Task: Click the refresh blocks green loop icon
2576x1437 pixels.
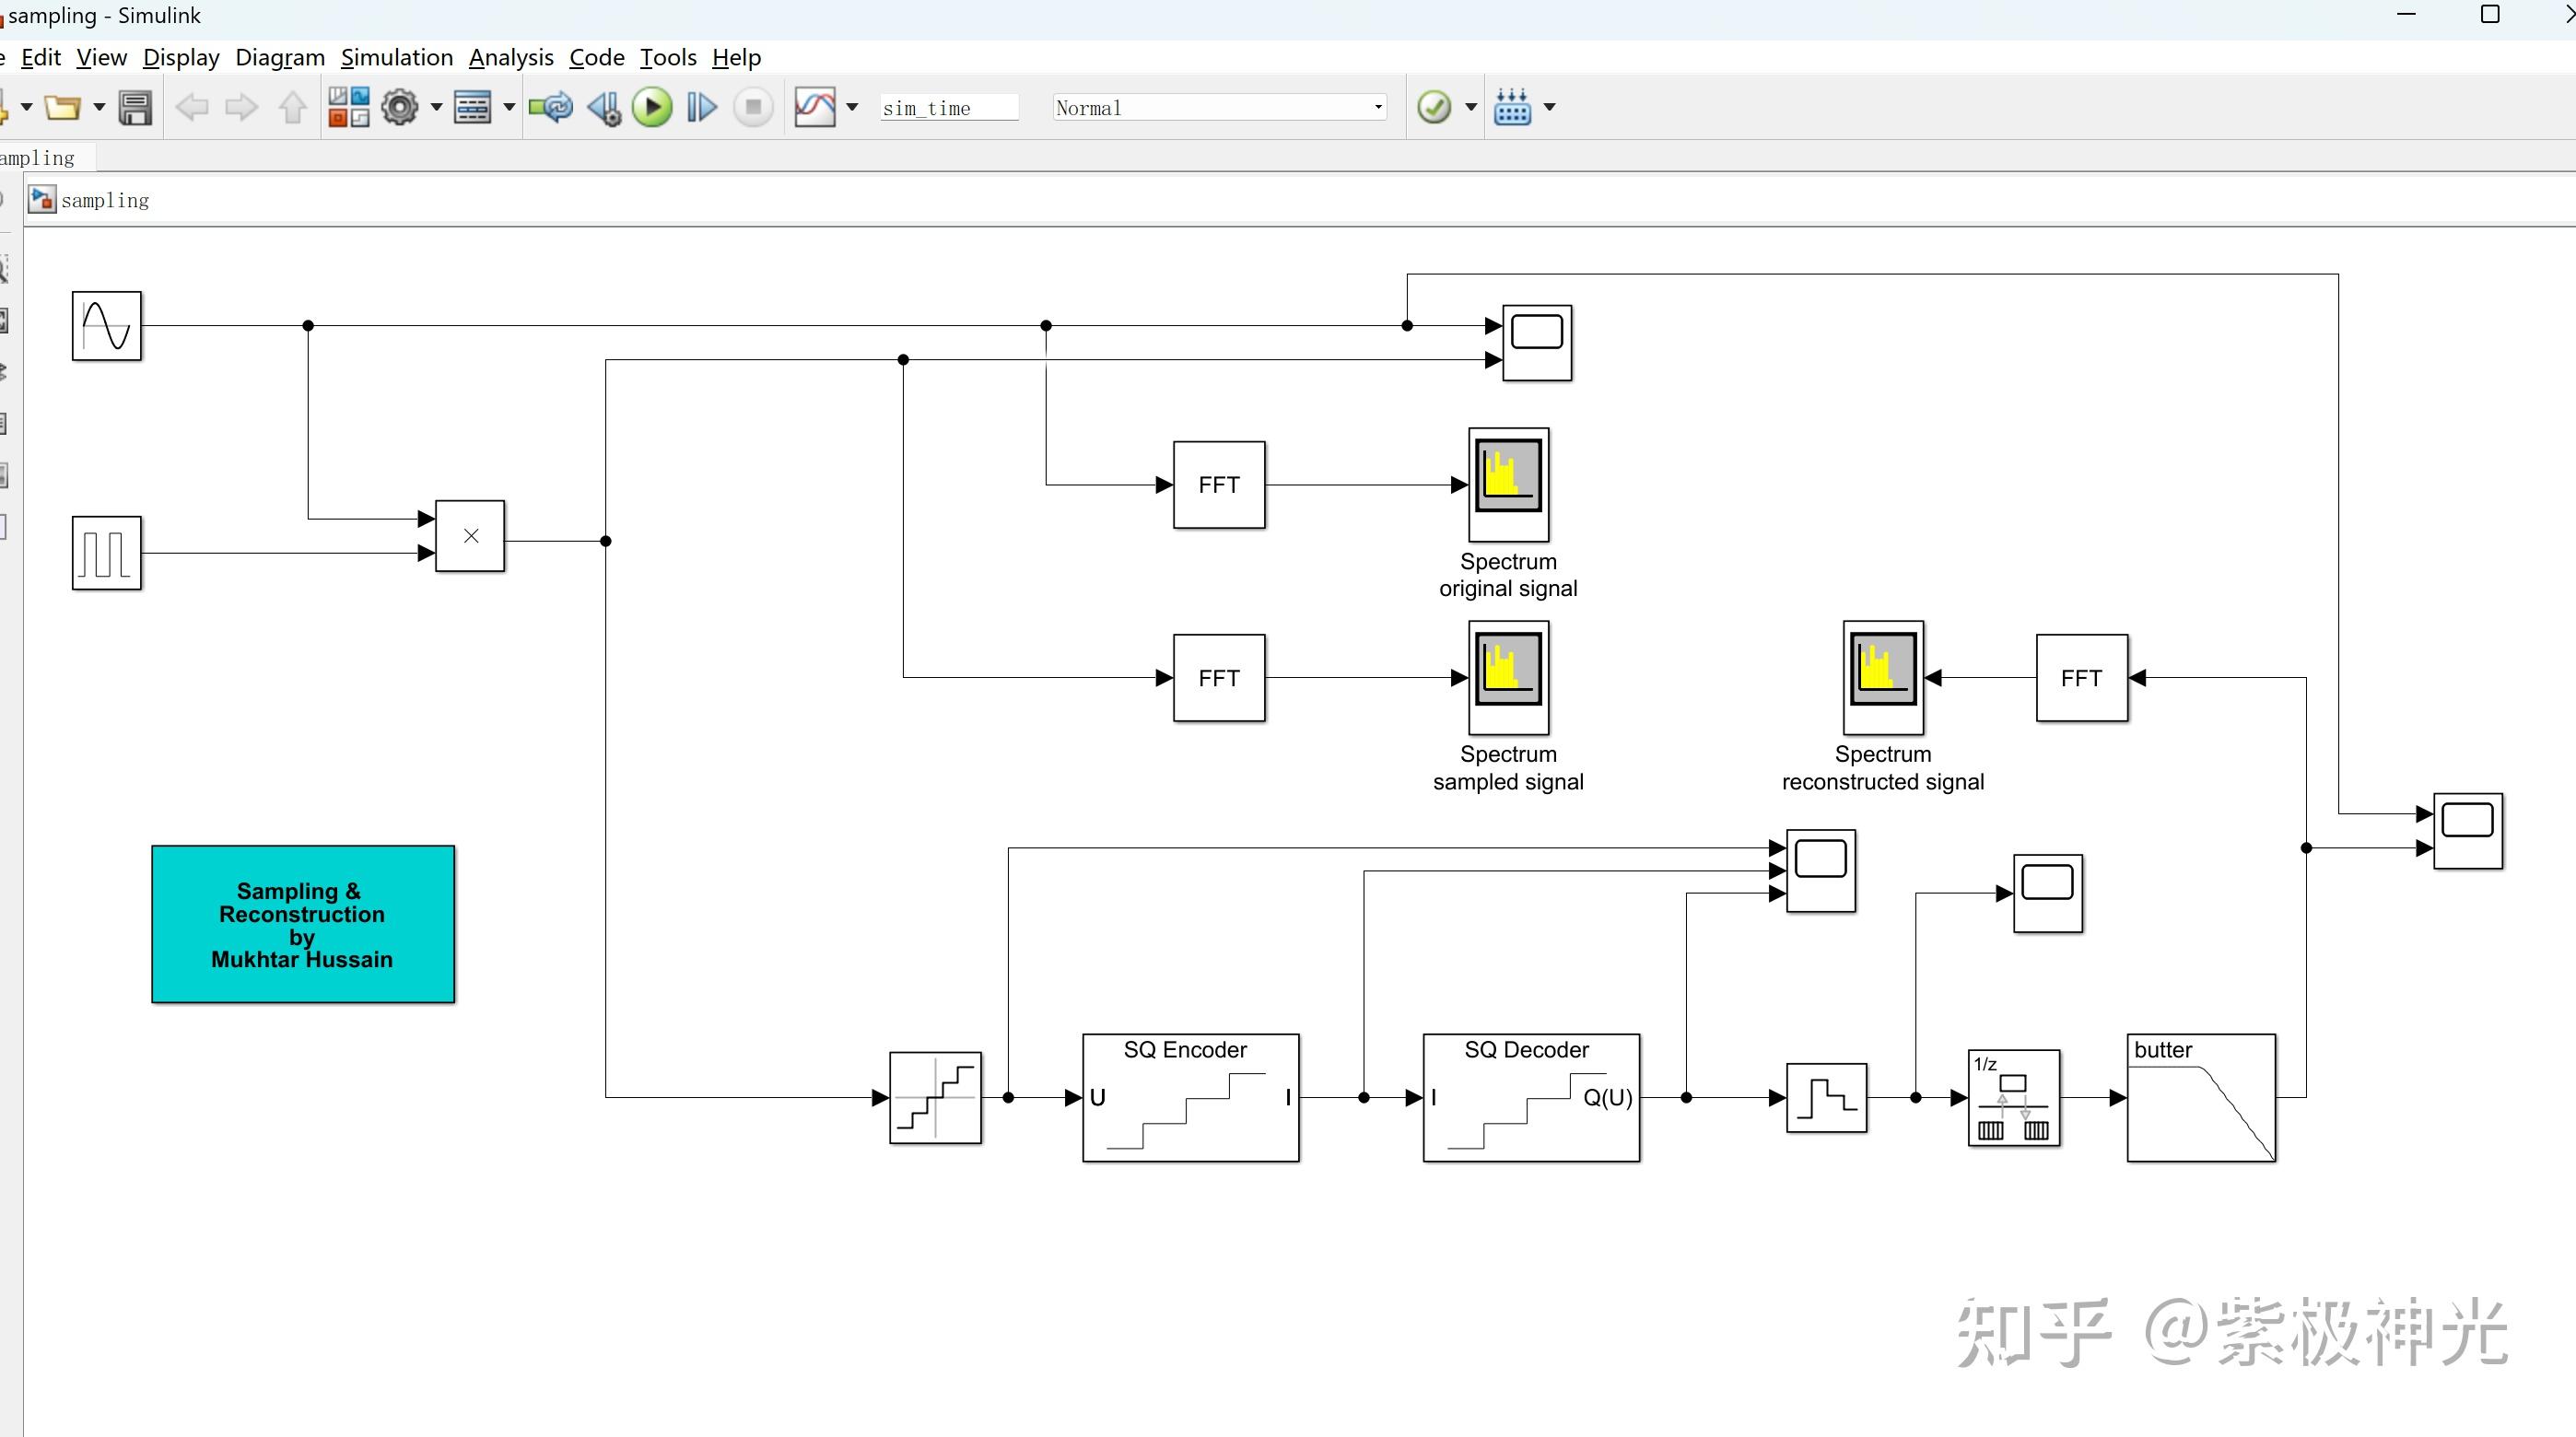Action: 550,107
